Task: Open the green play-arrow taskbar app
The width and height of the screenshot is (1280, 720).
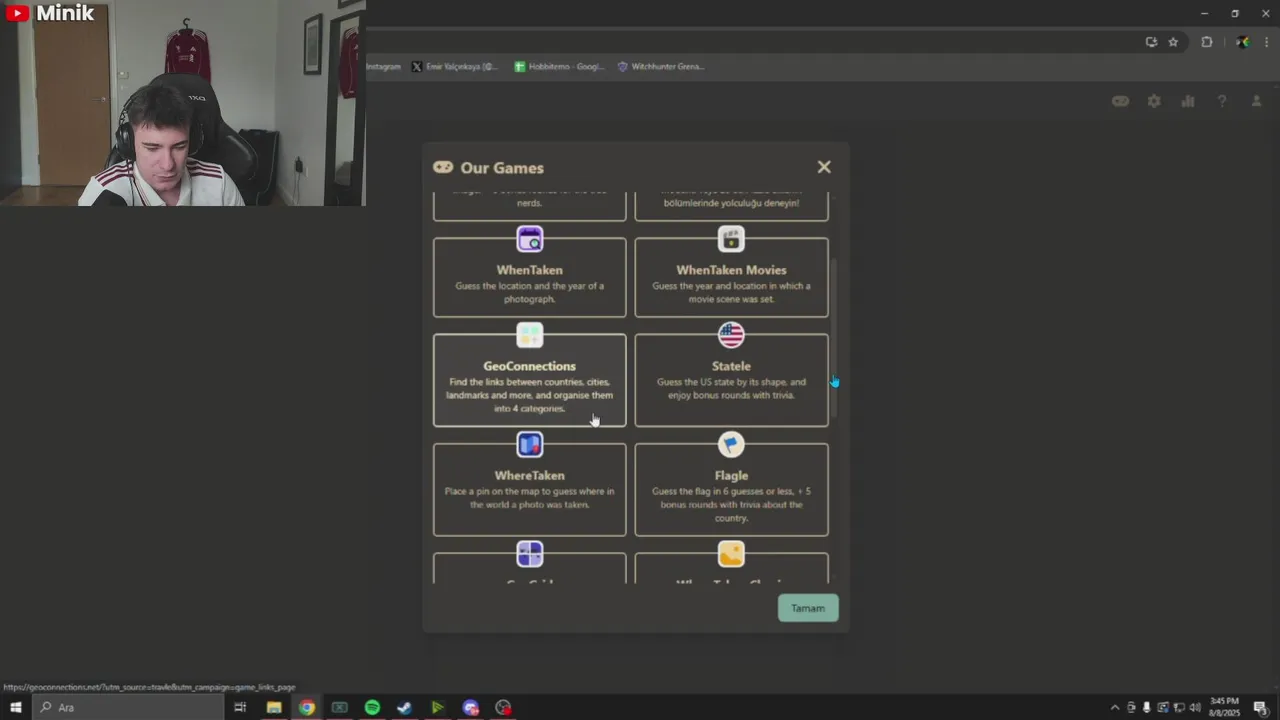Action: click(x=437, y=707)
